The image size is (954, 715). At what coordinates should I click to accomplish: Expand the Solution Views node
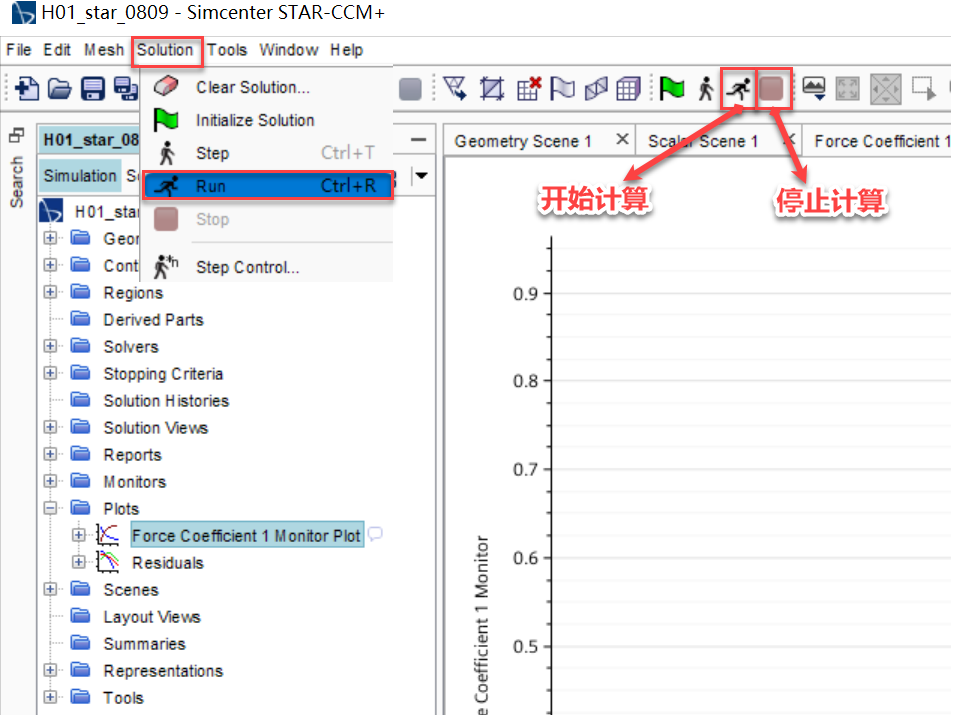pos(50,427)
